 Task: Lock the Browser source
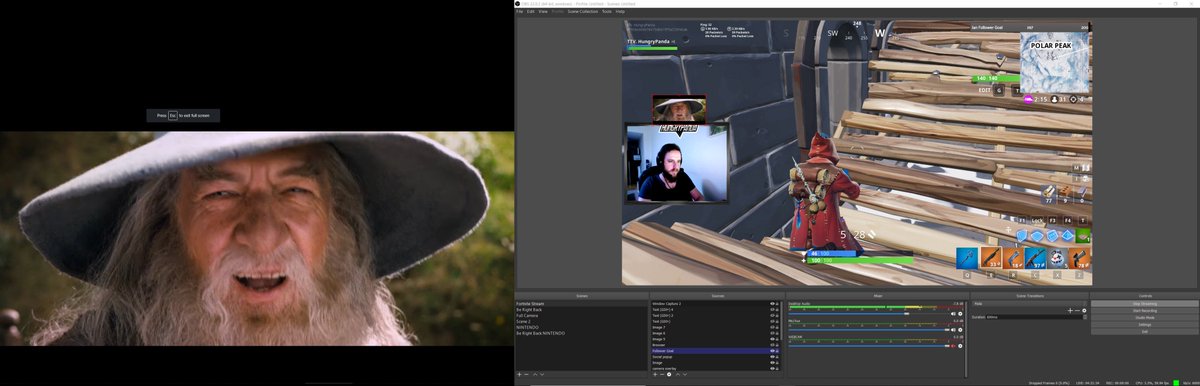coord(777,345)
